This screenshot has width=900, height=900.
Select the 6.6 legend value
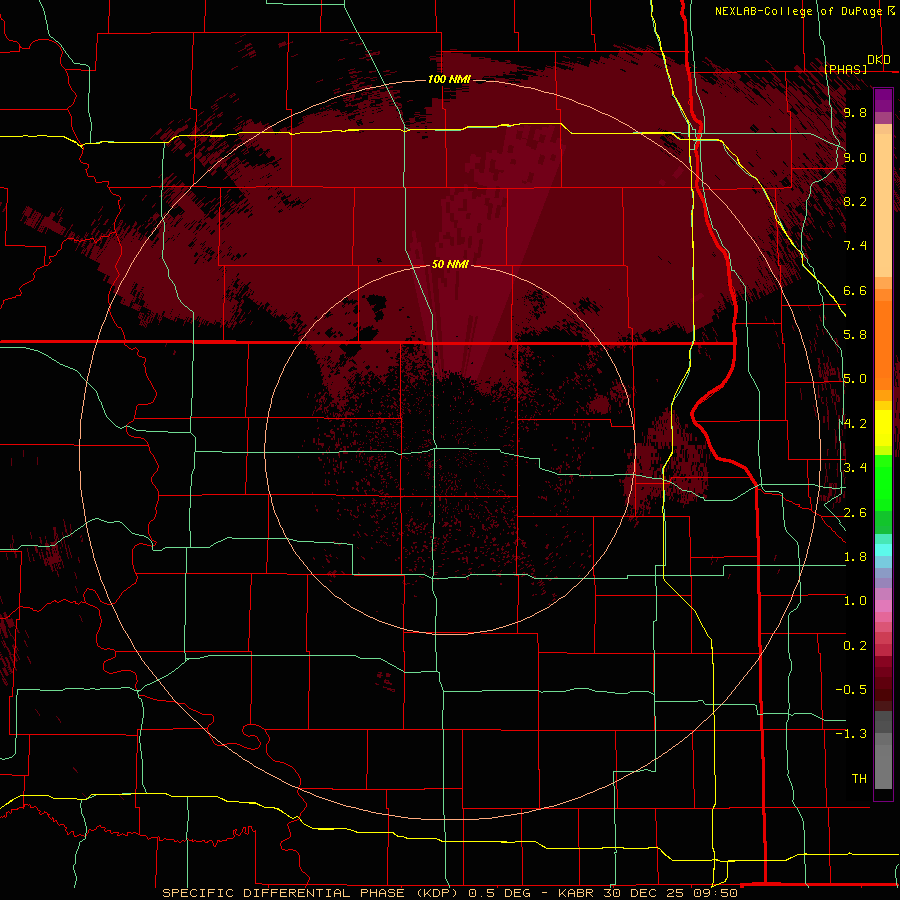[855, 290]
